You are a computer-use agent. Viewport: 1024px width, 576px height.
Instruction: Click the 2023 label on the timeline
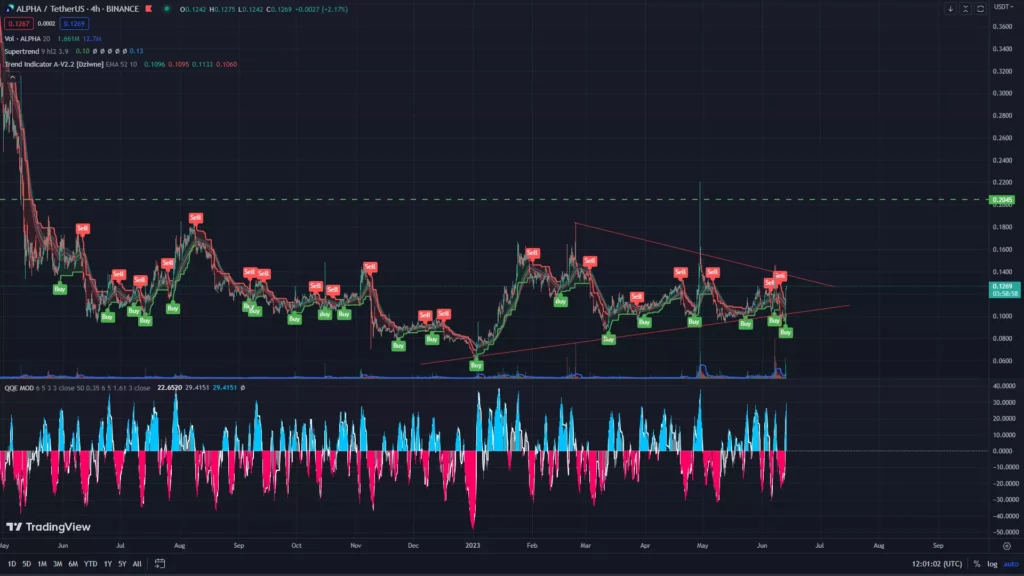[x=471, y=546]
